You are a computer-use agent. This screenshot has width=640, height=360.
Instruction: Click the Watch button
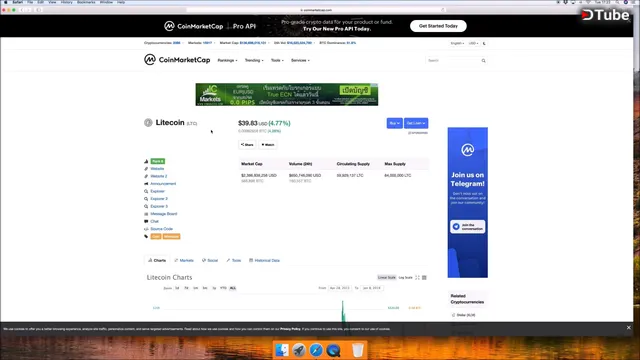coord(268,144)
